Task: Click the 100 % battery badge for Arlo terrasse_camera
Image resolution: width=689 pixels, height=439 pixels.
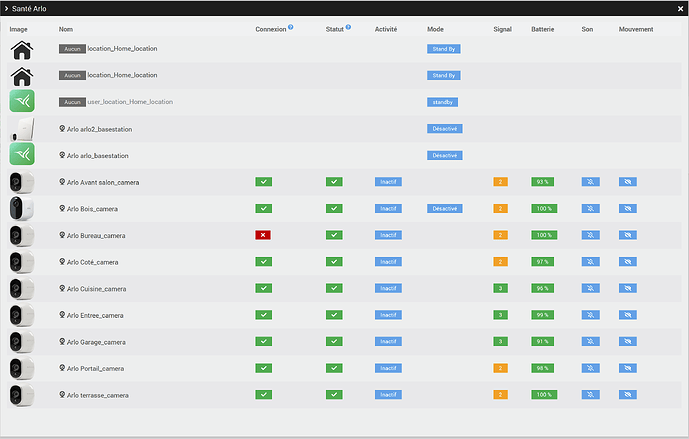Action: tap(544, 395)
